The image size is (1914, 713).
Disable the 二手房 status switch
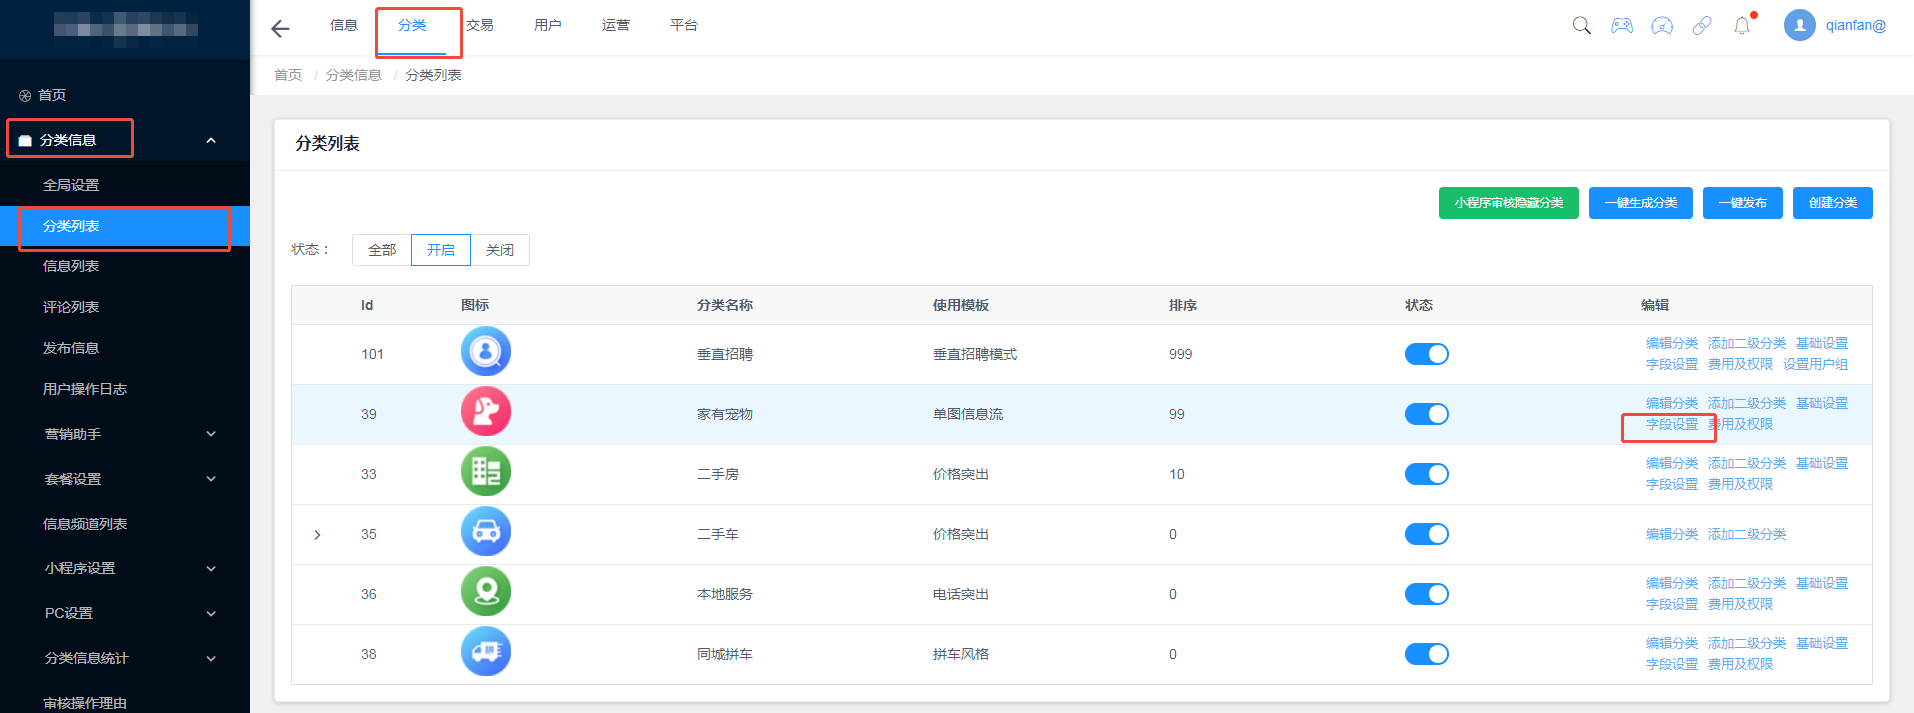[1426, 474]
